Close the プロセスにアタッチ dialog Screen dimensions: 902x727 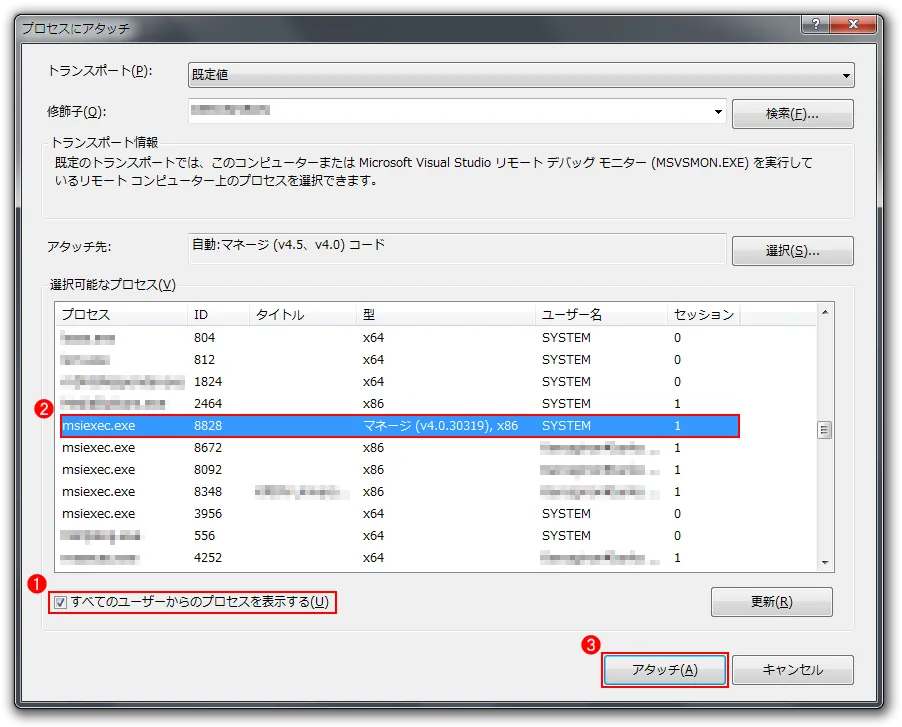tap(853, 24)
